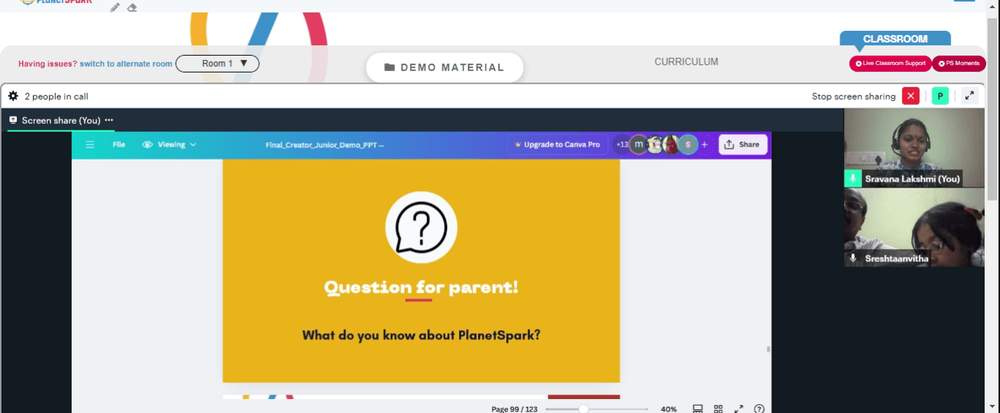Click the green P participant icon
Screen dimensions: 1000x413
click(940, 96)
